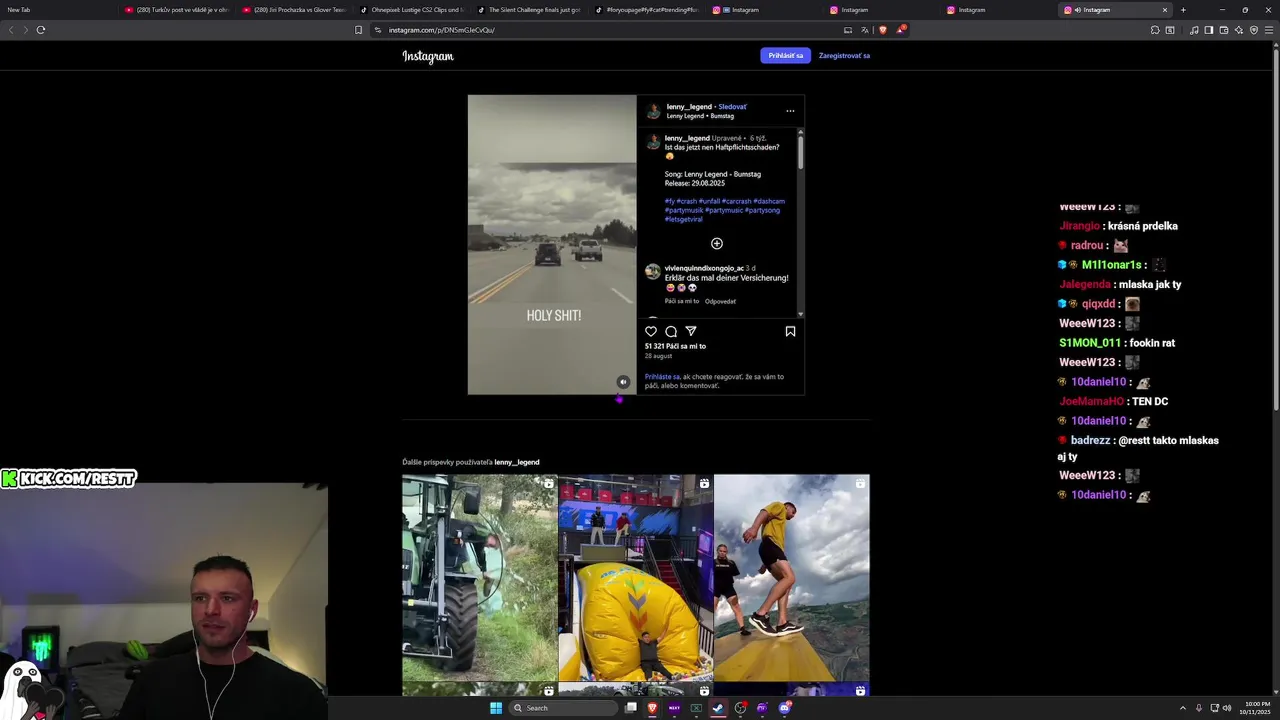
Task: Open the clock showing 10:00 PM
Action: 1257,708
